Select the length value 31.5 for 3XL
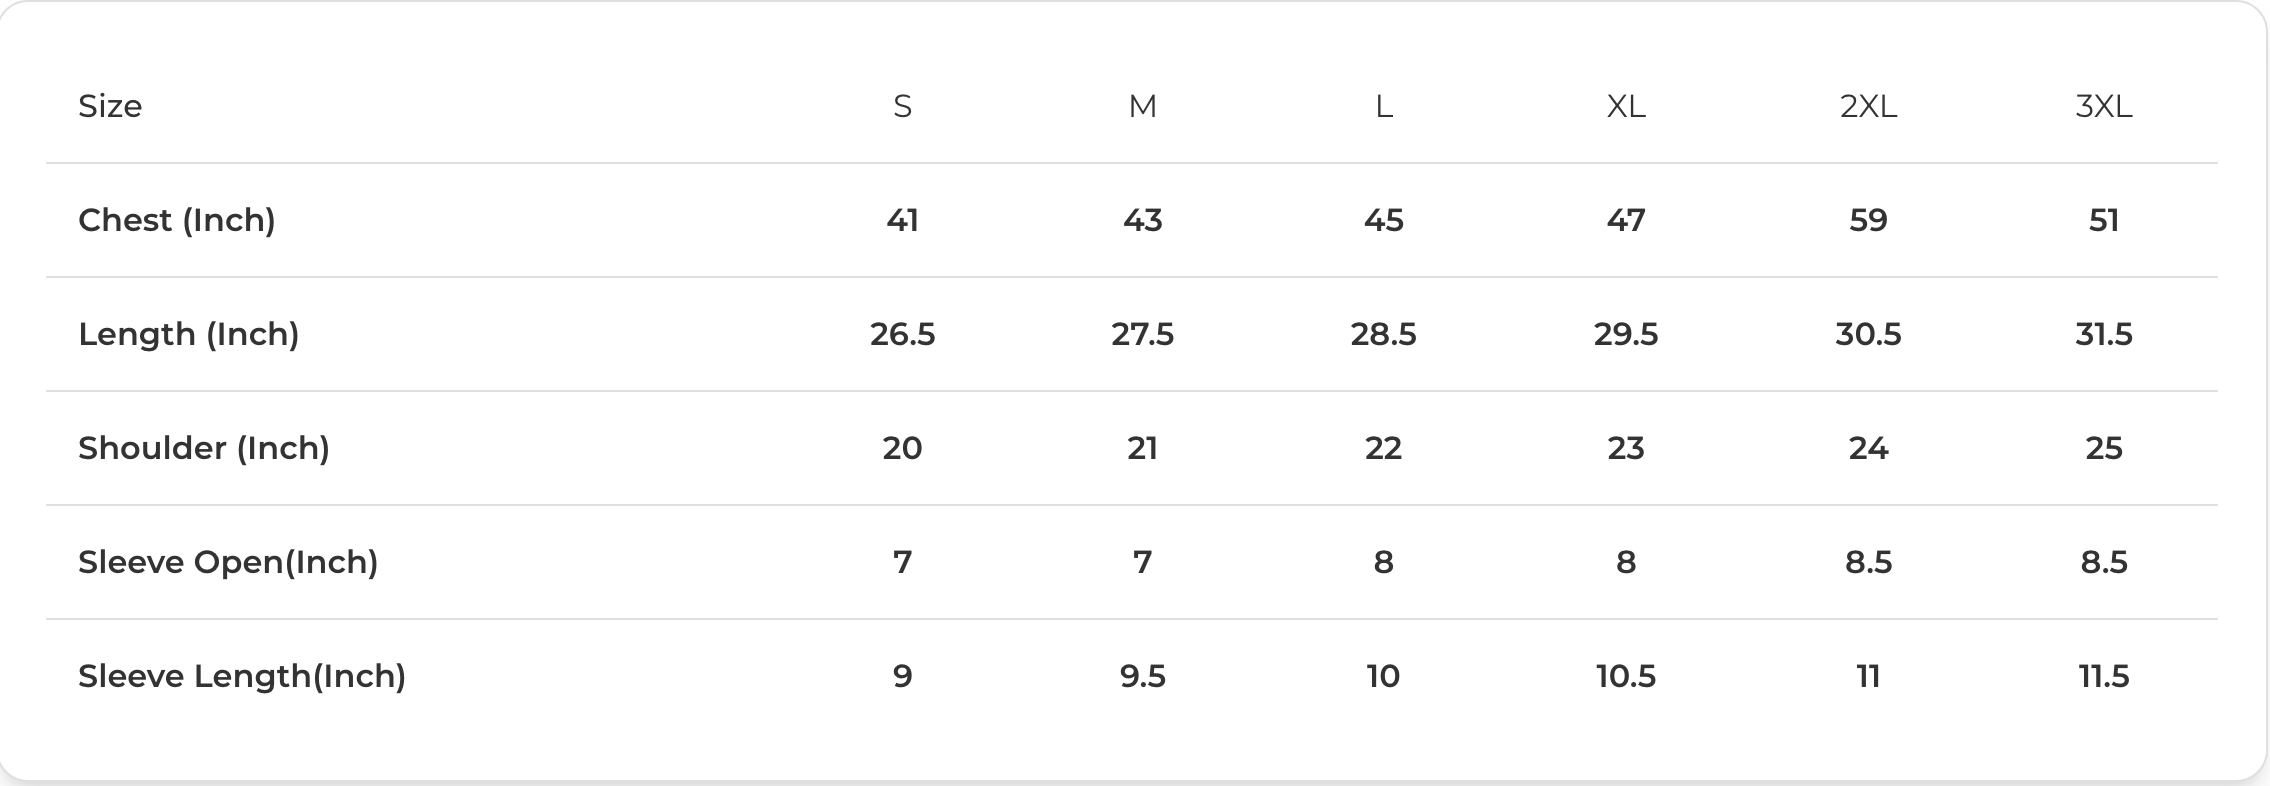 click(x=2104, y=334)
